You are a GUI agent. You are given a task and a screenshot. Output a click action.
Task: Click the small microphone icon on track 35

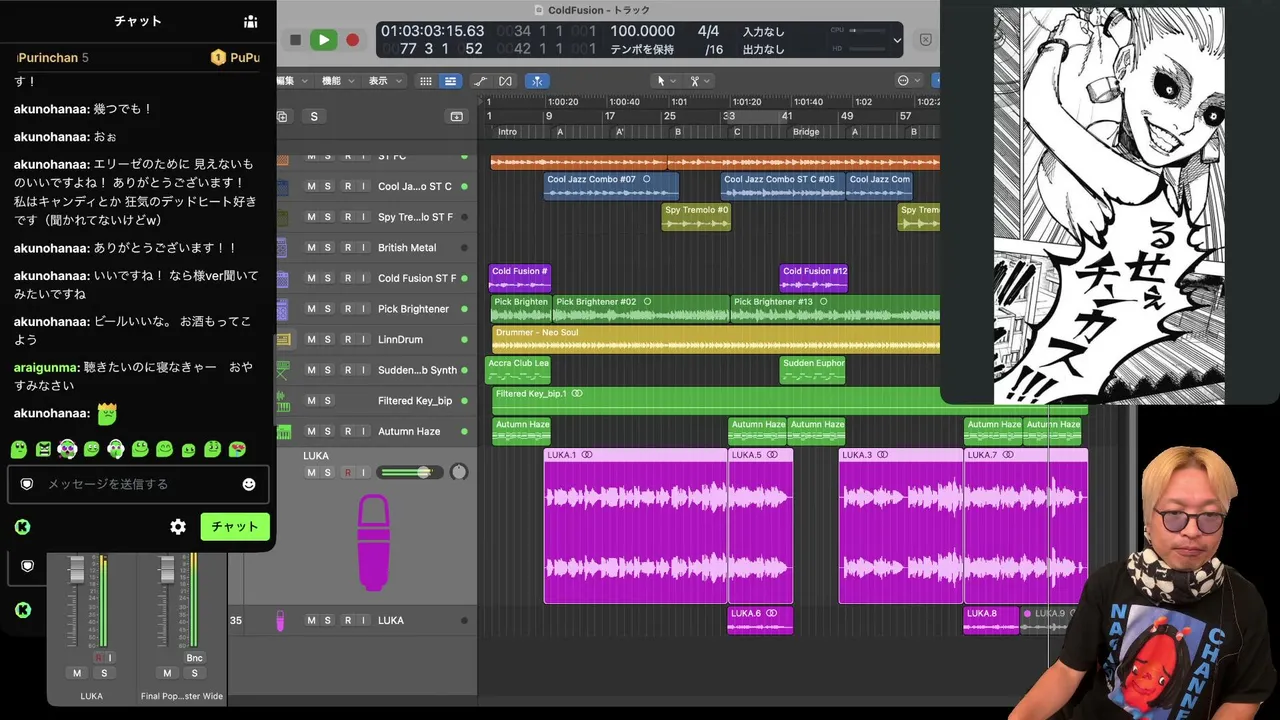pyautogui.click(x=281, y=621)
